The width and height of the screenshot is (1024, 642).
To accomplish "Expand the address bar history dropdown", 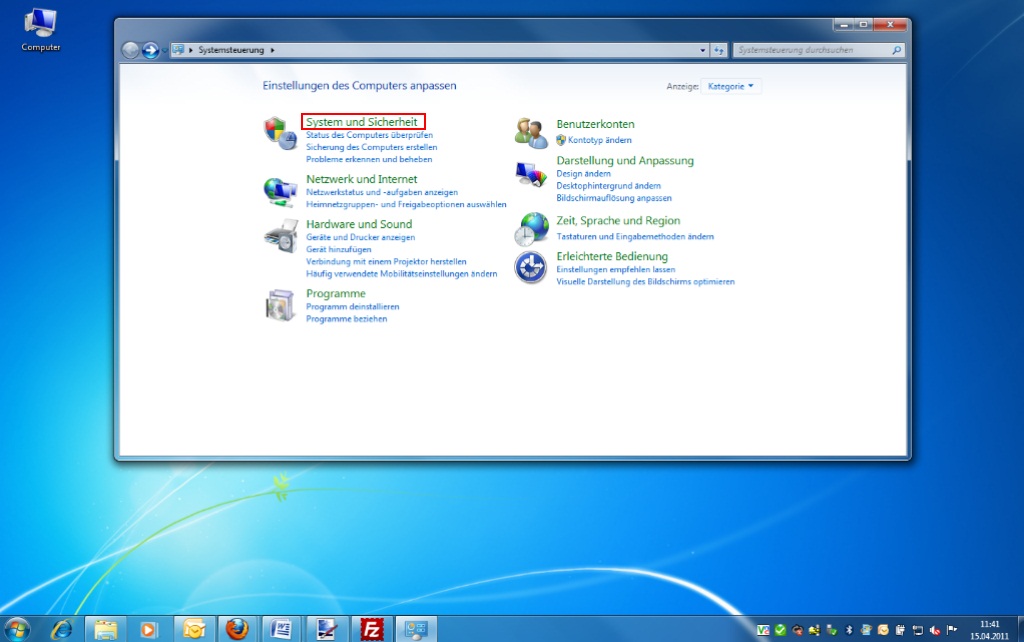I will point(702,50).
